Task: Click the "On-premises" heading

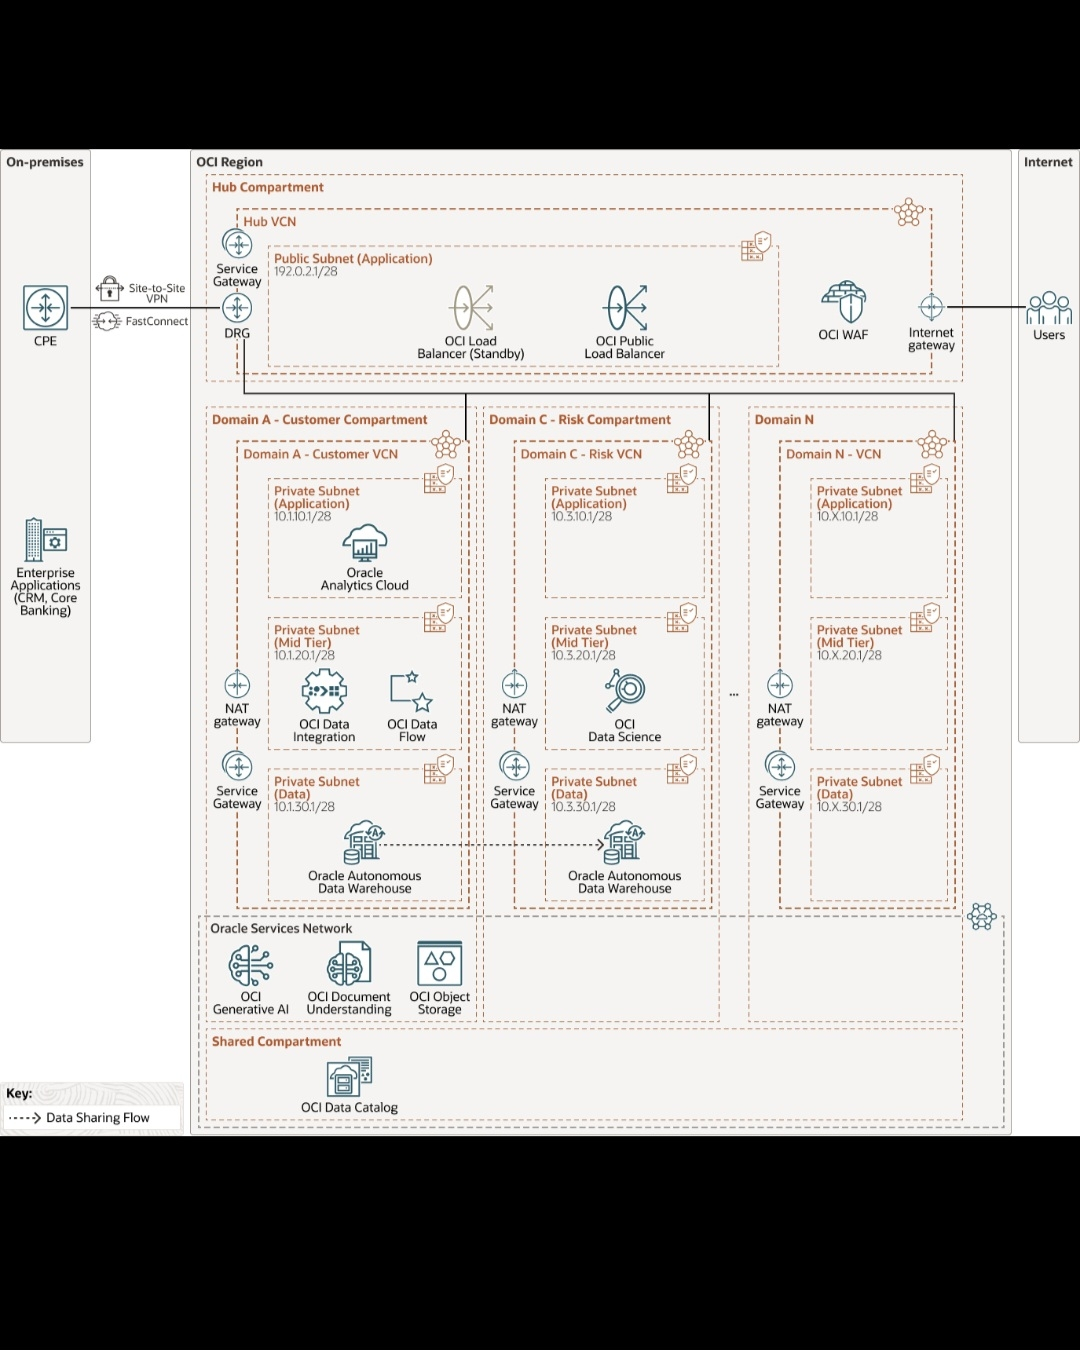Action: pos(45,162)
